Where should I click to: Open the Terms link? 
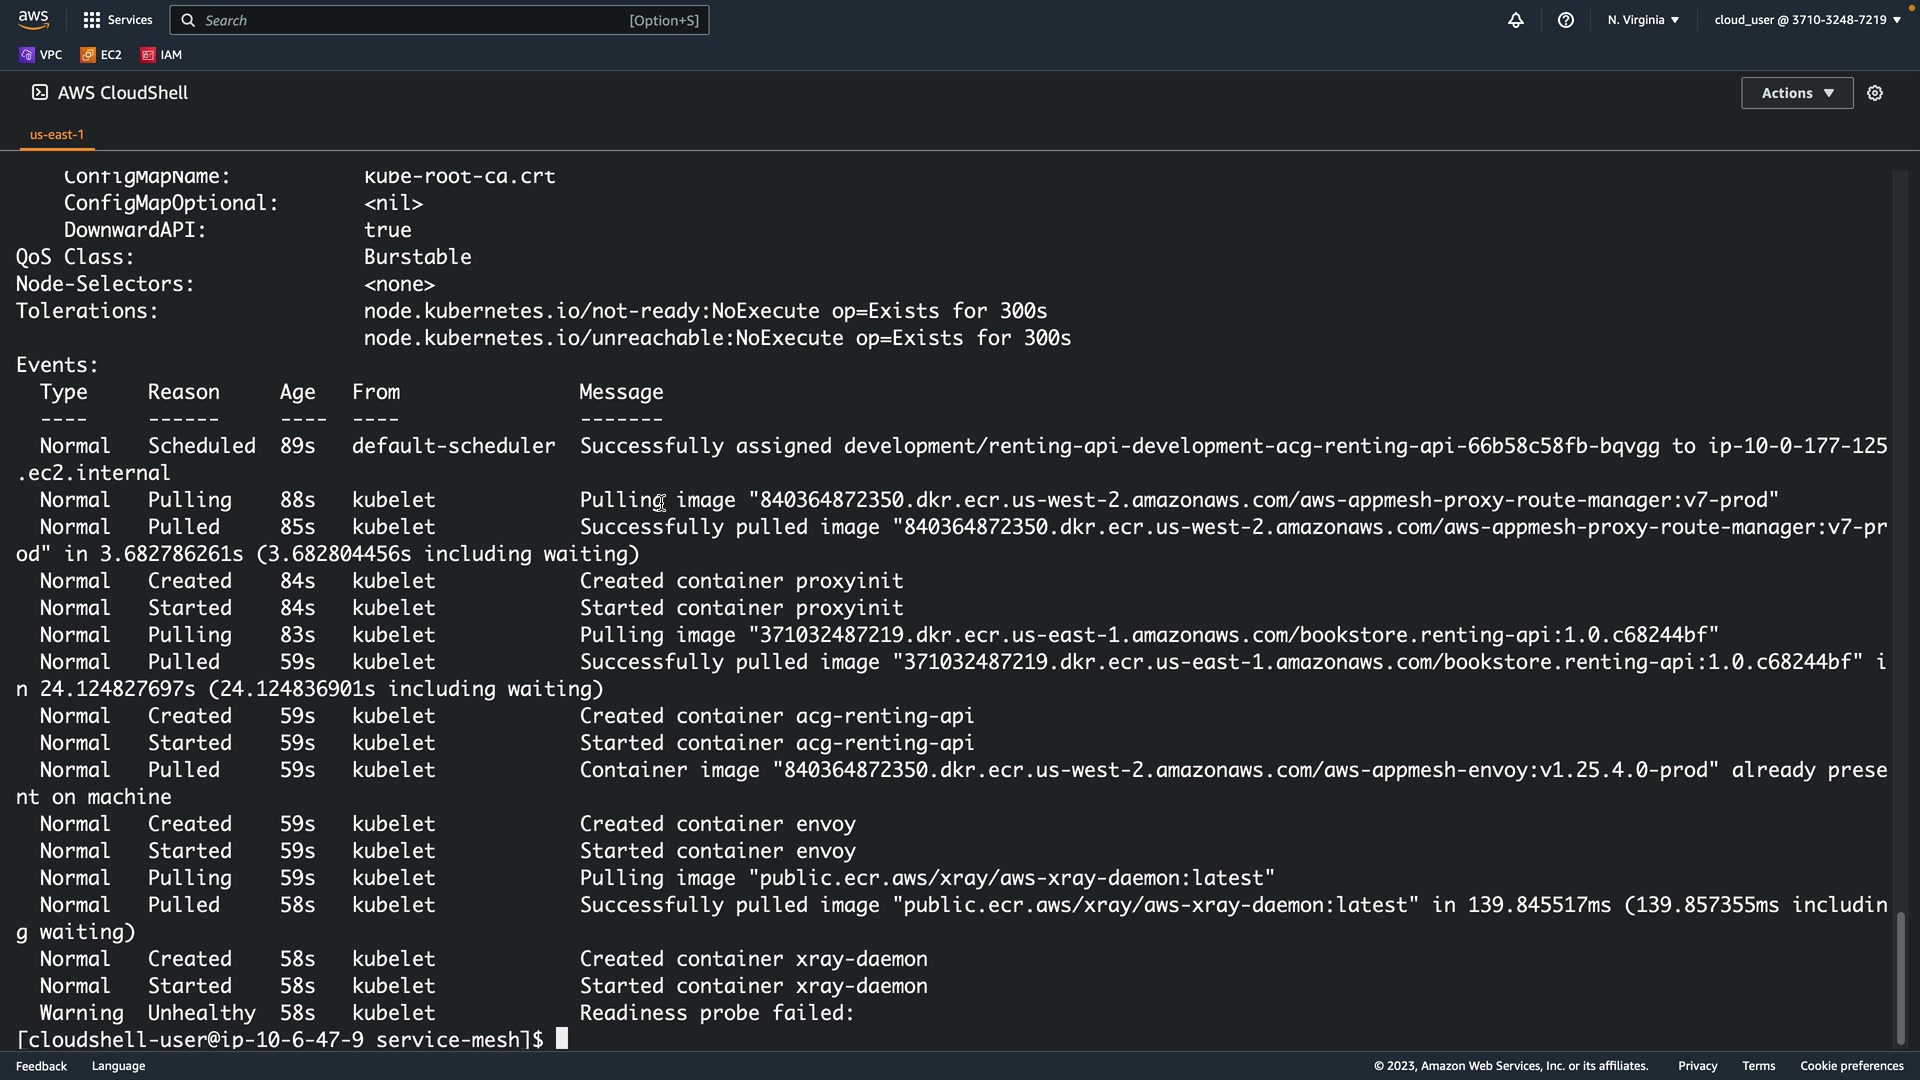[x=1758, y=1066]
